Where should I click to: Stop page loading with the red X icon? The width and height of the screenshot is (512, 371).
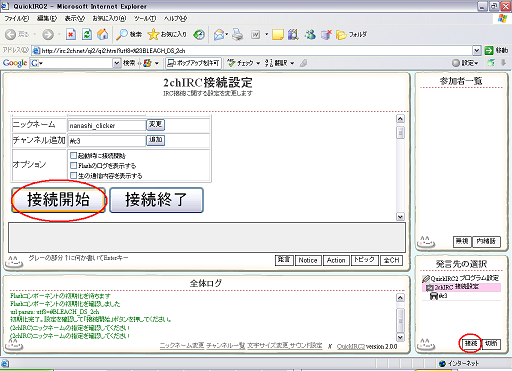[71, 34]
